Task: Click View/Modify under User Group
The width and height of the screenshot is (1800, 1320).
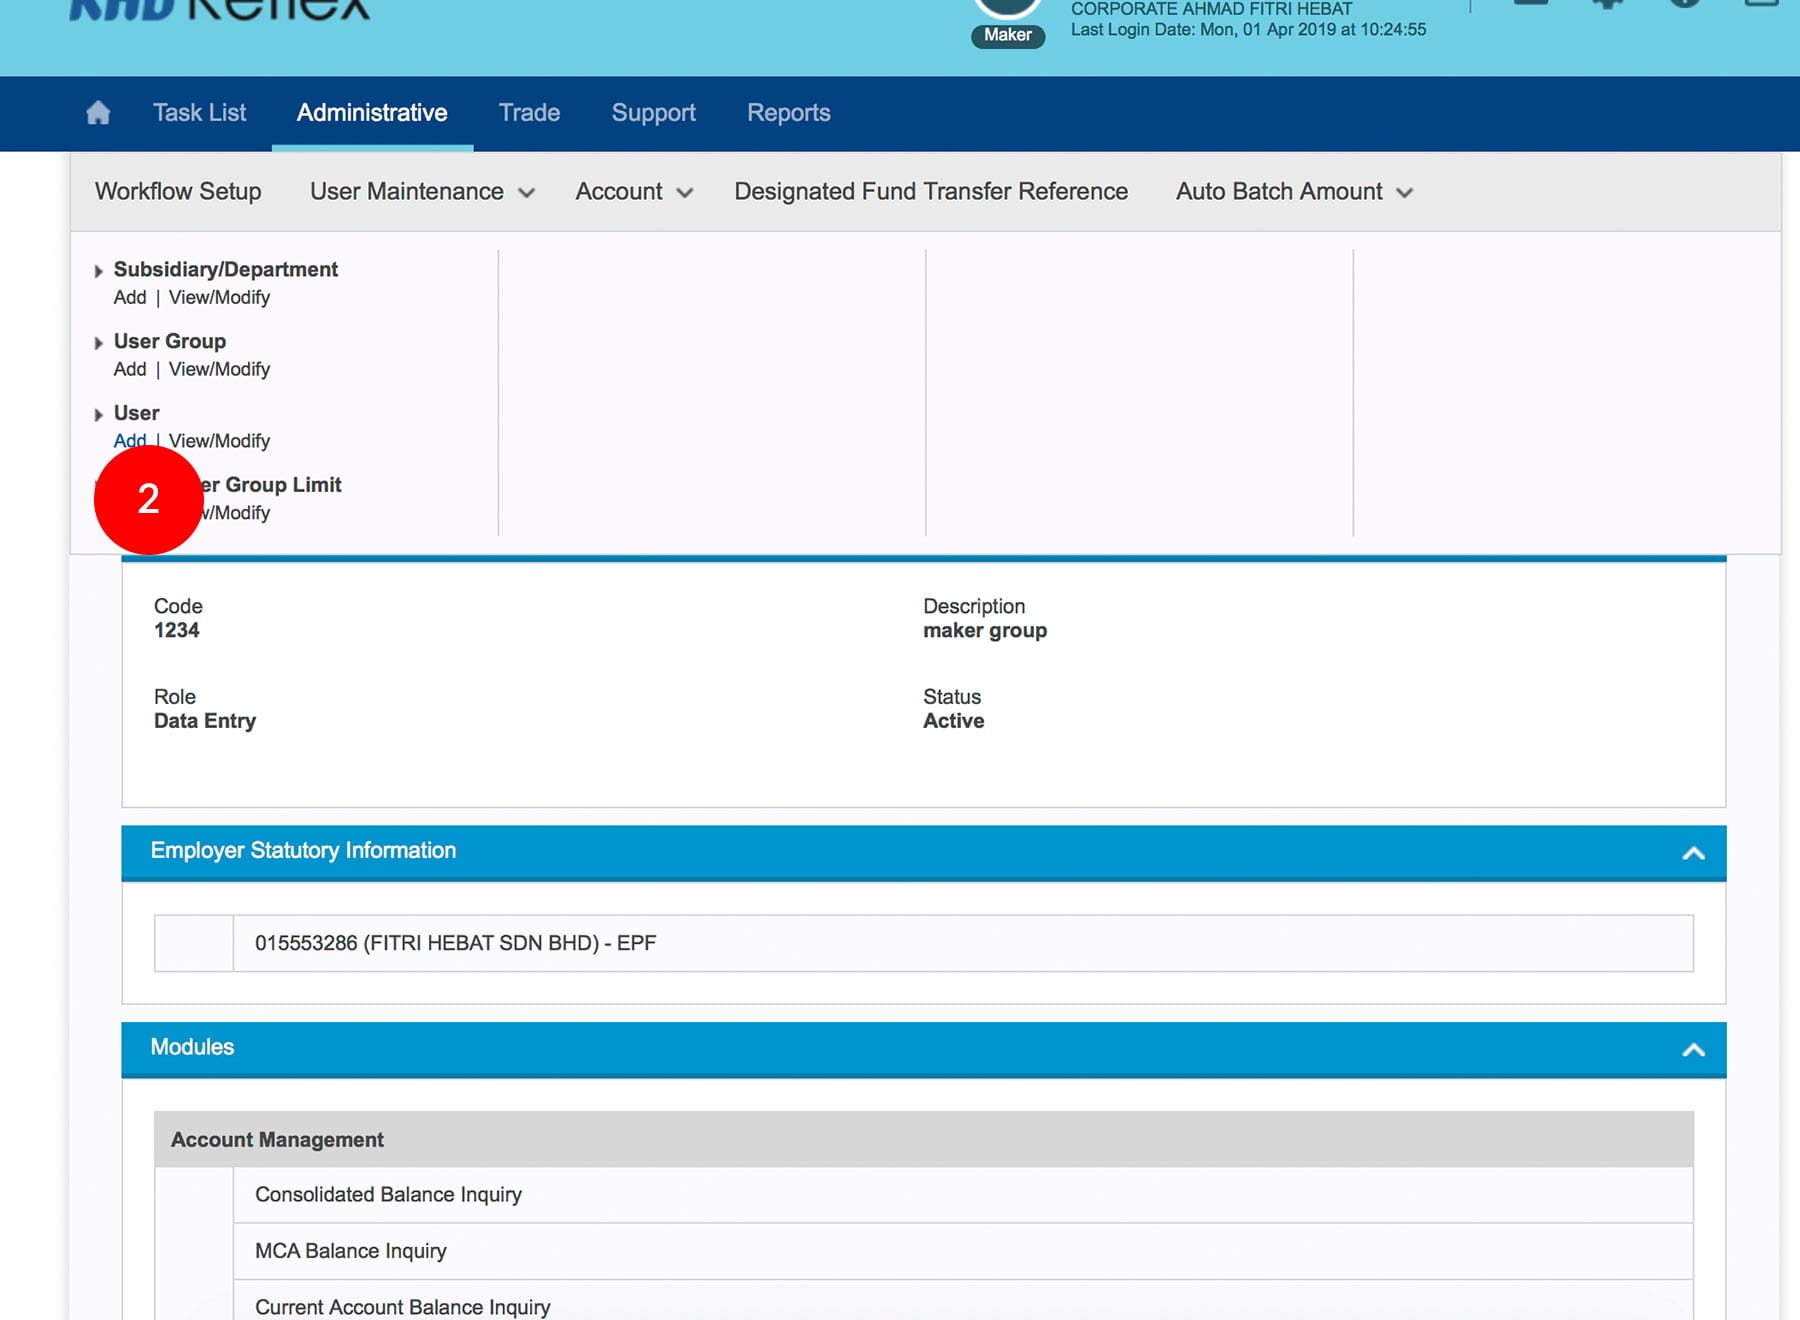Action: (219, 370)
